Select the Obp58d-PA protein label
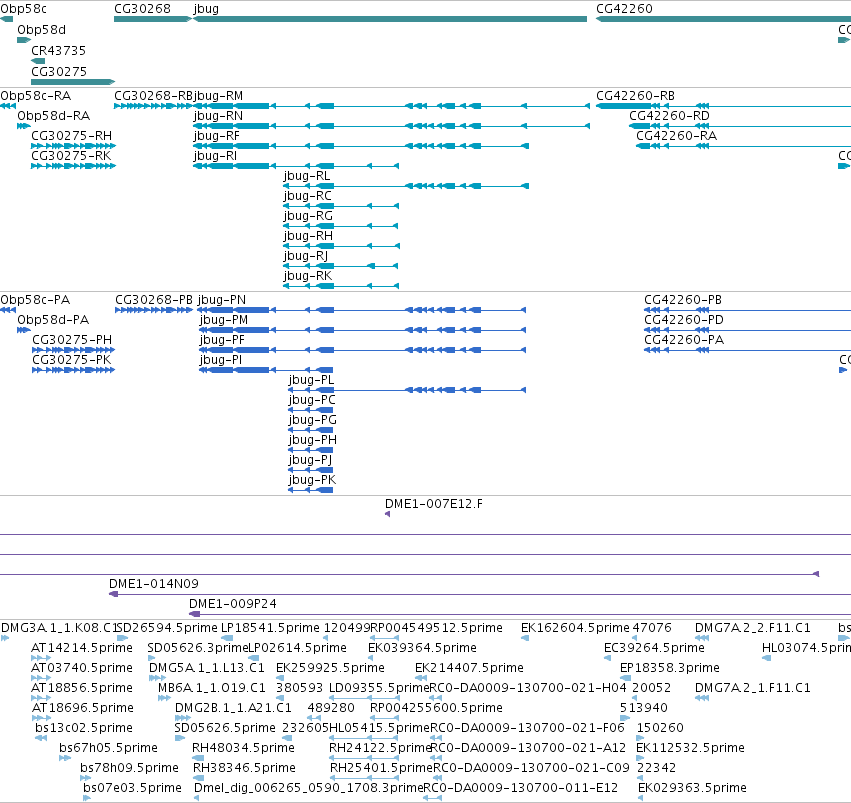The image size is (851, 803). coord(53,320)
